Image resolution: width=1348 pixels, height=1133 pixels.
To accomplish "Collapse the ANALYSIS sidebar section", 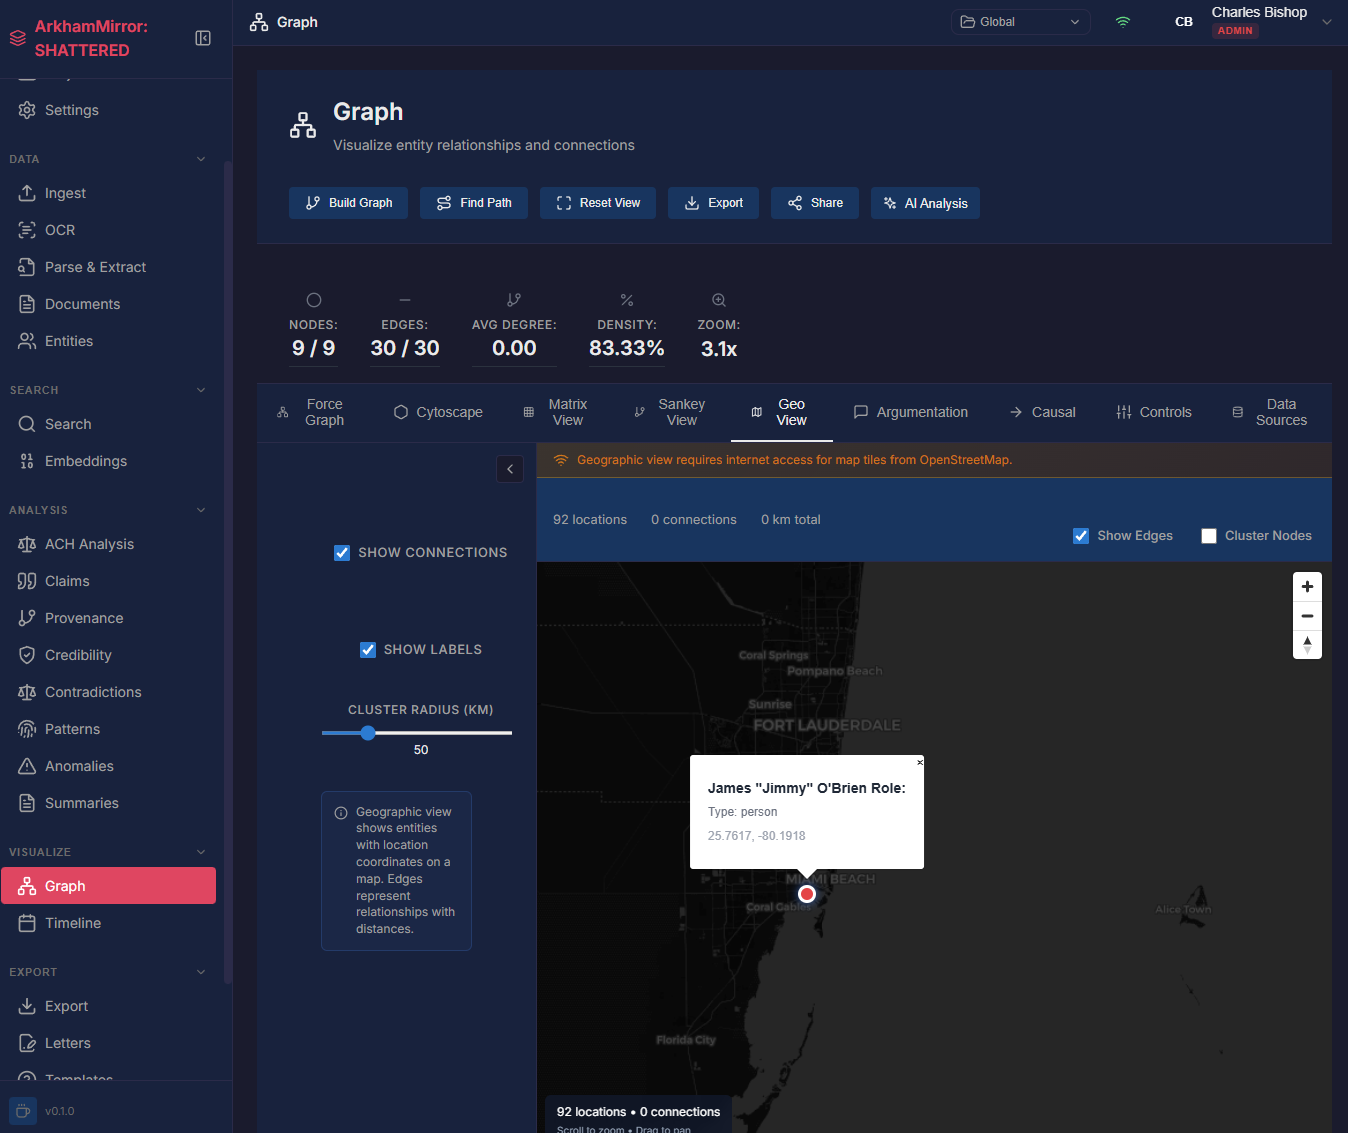I will (x=200, y=509).
